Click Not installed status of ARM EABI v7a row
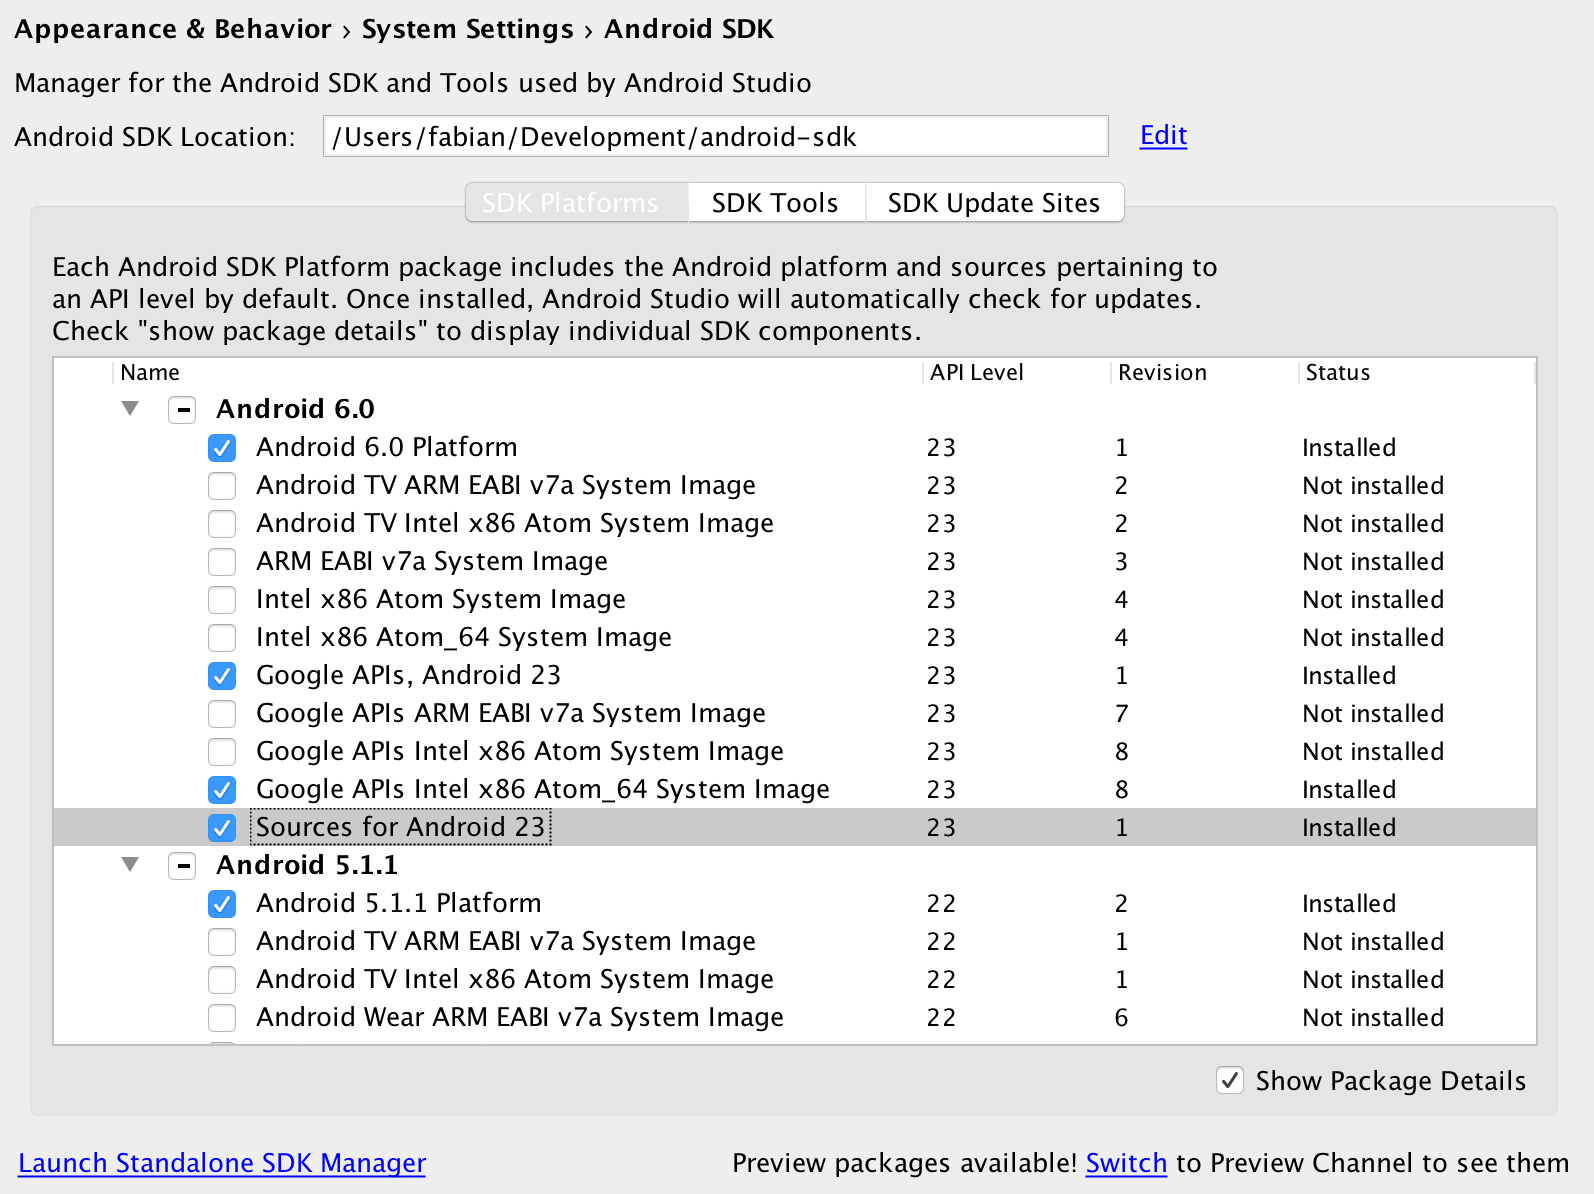 [1373, 562]
